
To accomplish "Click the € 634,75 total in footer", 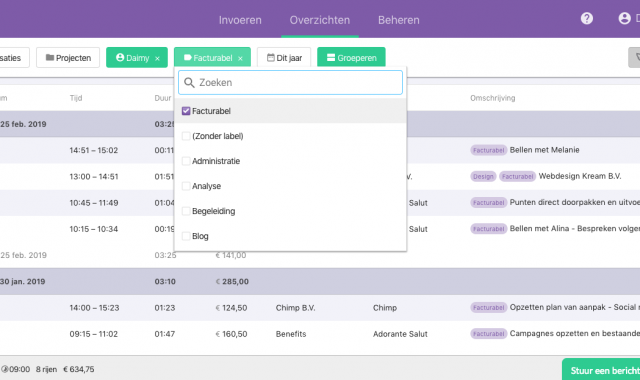I will [x=78, y=369].
